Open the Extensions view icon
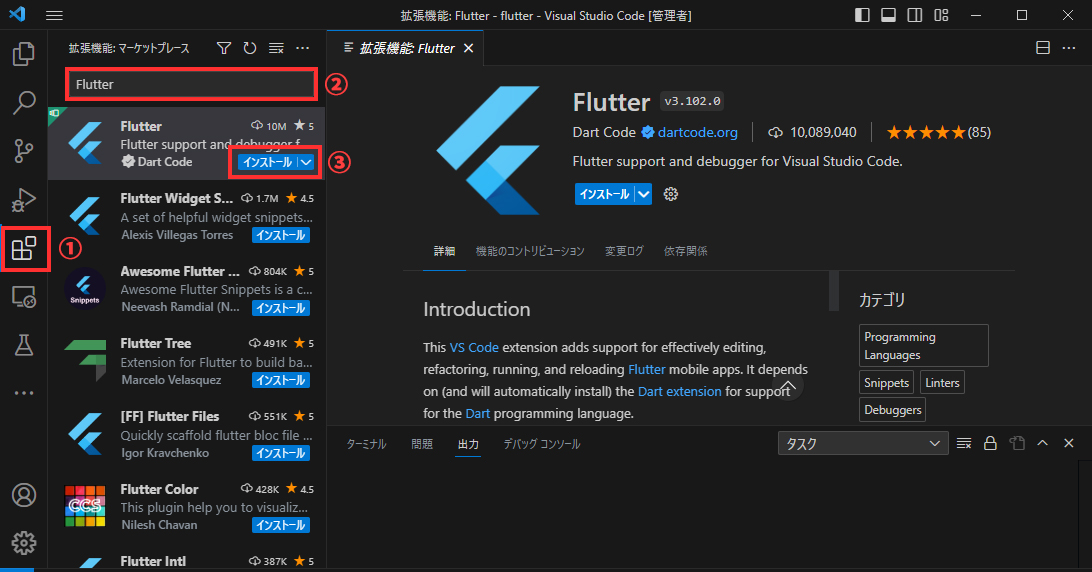 coord(24,249)
